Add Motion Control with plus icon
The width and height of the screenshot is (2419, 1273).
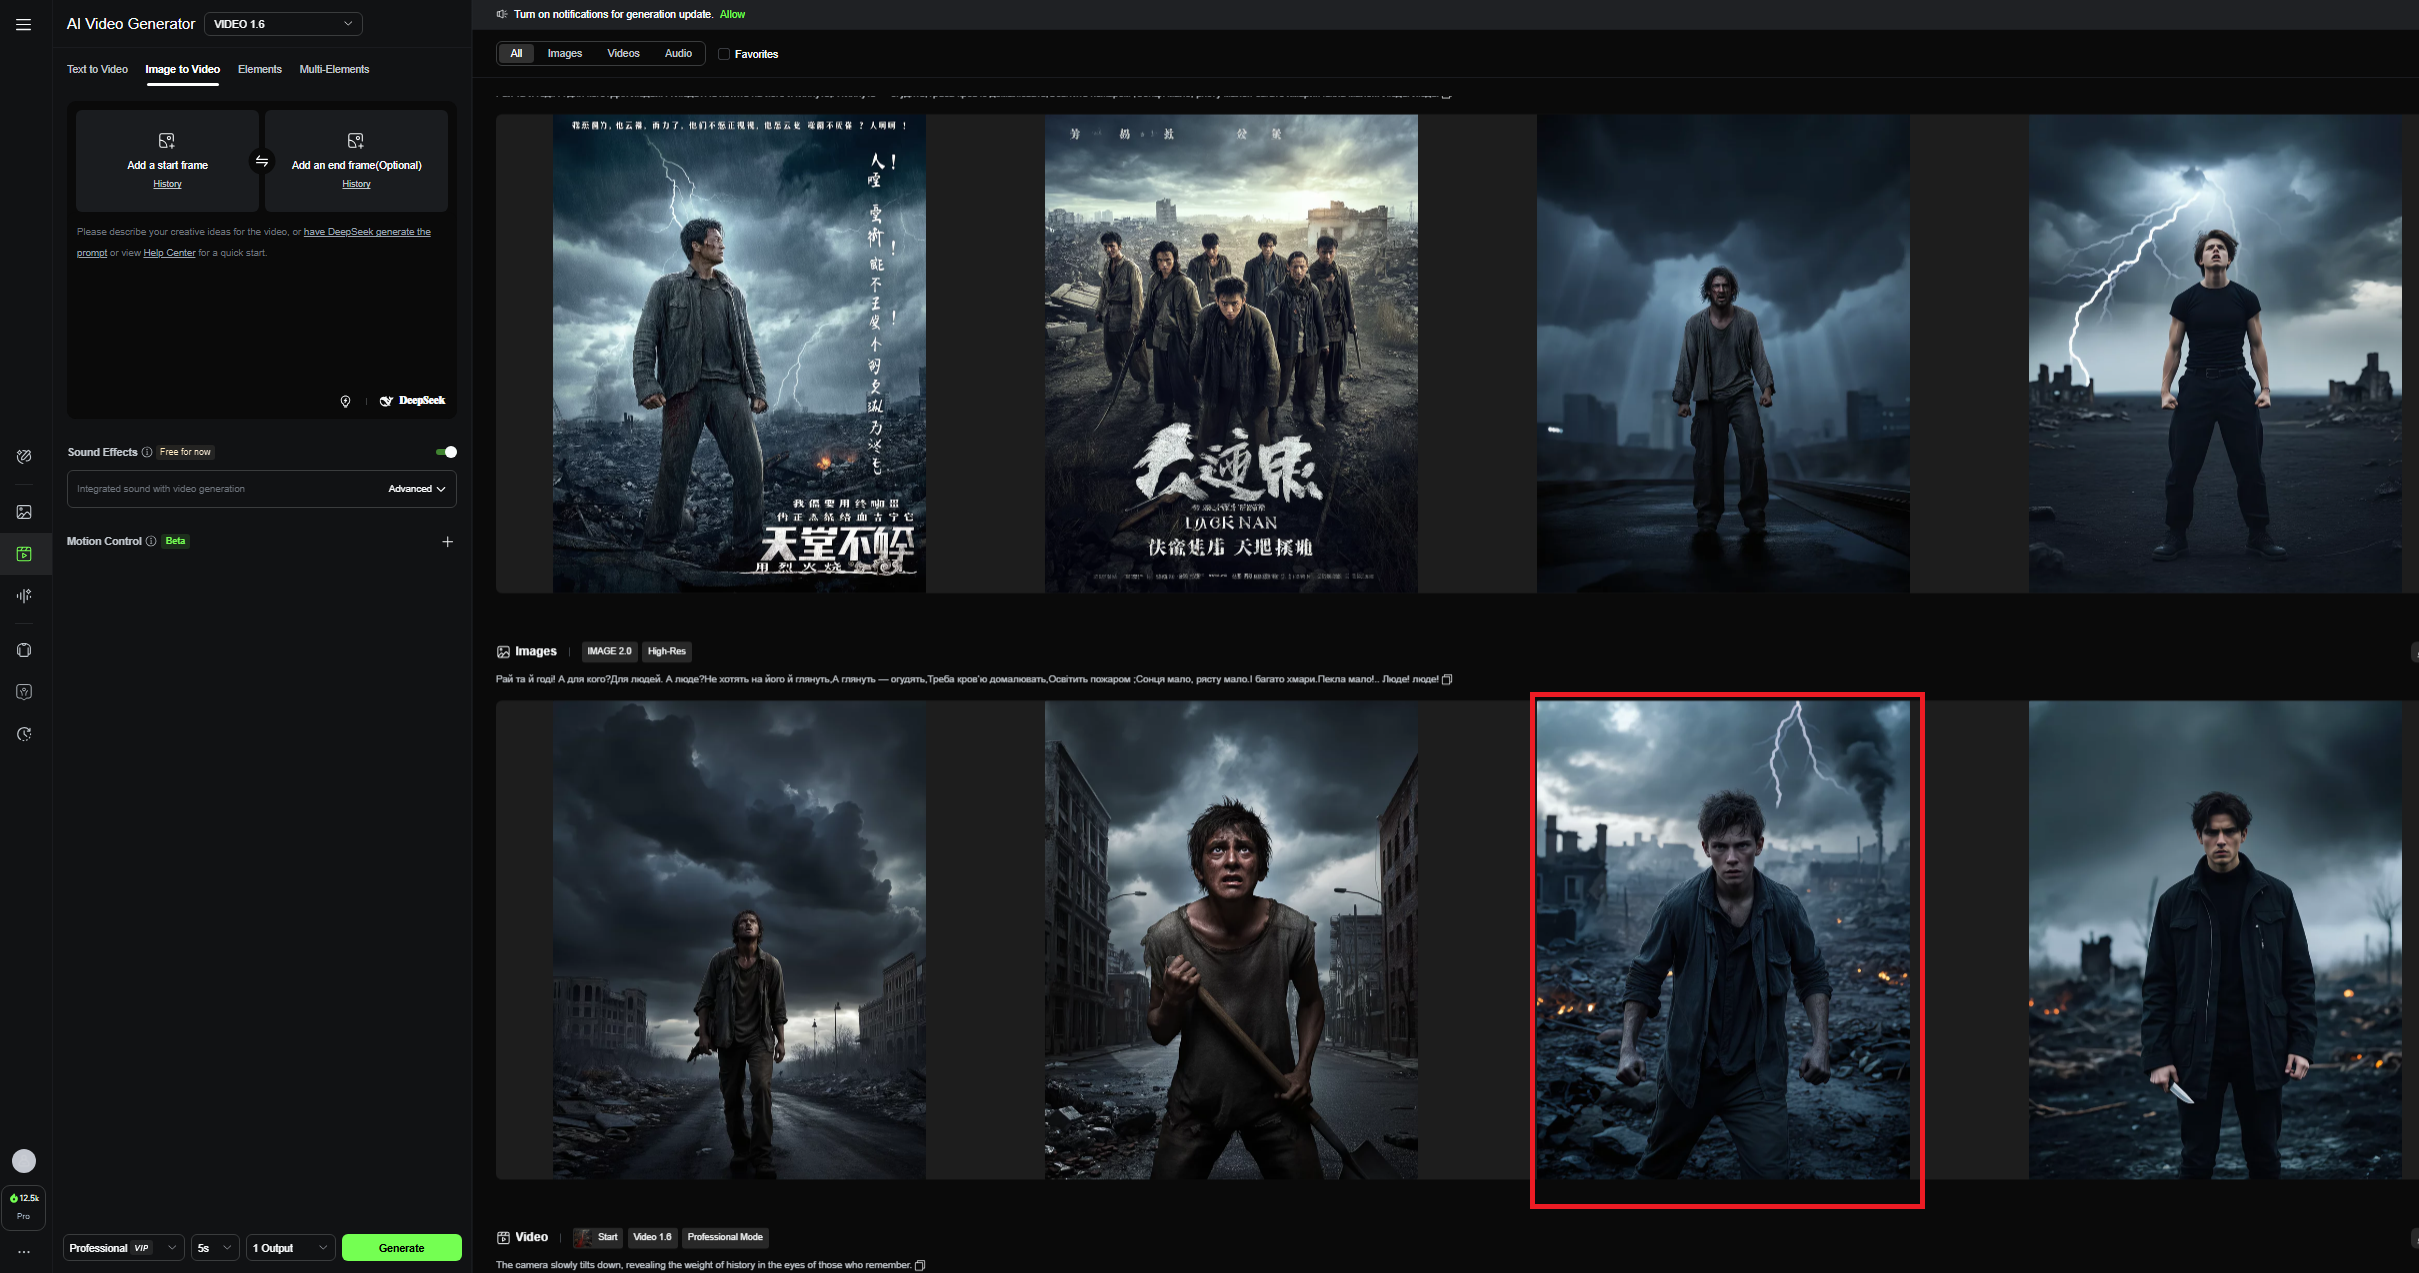click(x=447, y=542)
